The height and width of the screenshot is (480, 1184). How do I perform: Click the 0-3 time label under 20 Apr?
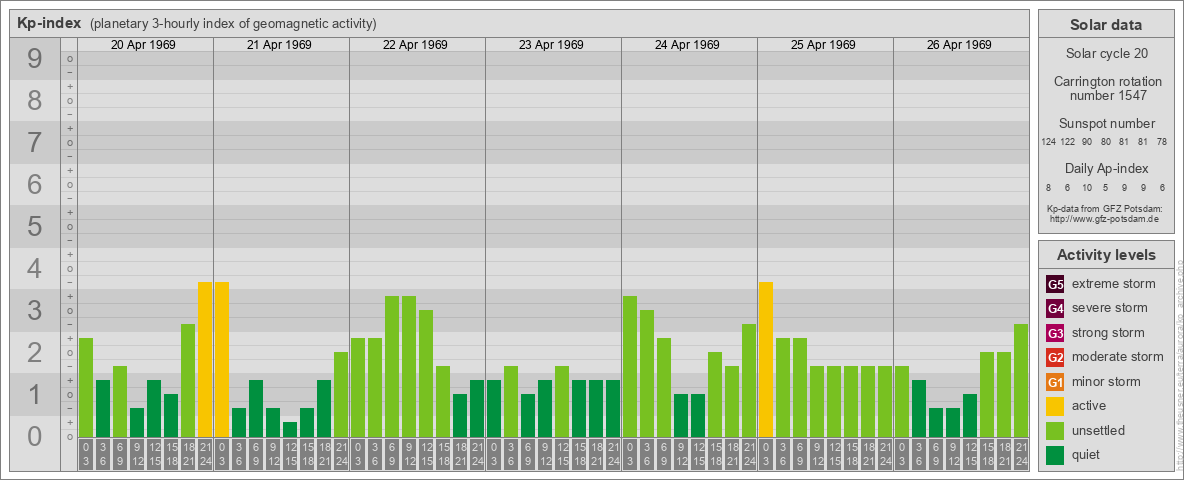tap(86, 454)
